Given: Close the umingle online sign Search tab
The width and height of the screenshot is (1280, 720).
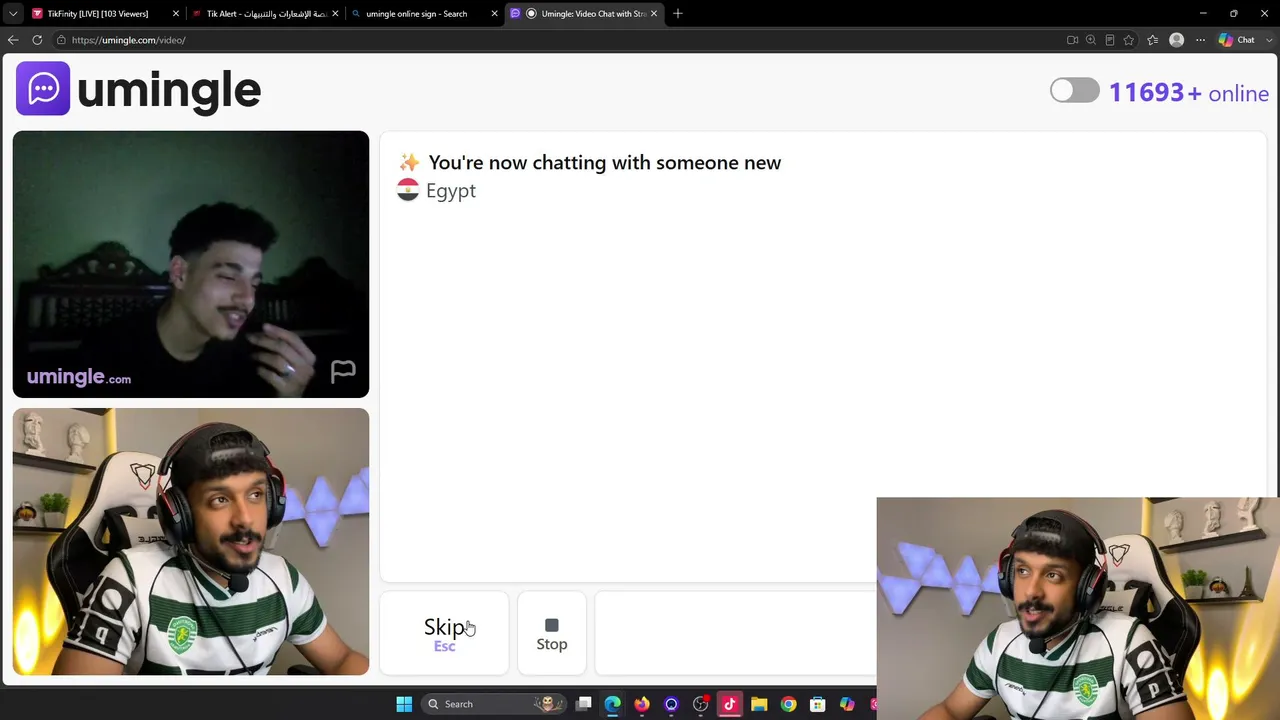Looking at the screenshot, I should pos(494,14).
